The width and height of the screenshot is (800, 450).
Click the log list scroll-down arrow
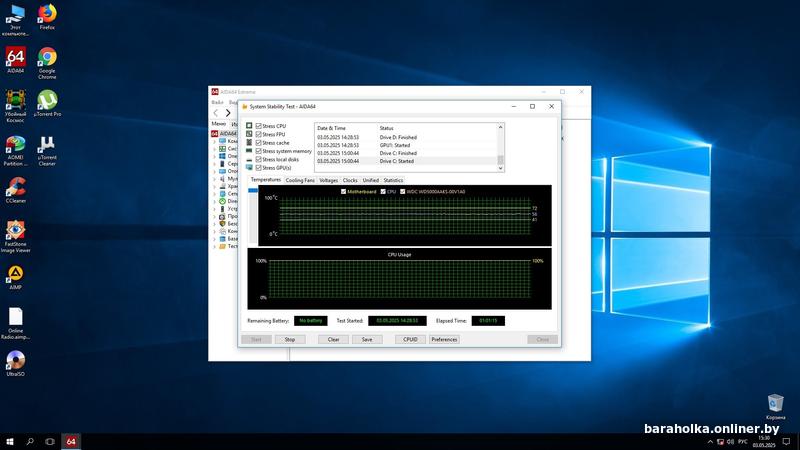pos(501,168)
